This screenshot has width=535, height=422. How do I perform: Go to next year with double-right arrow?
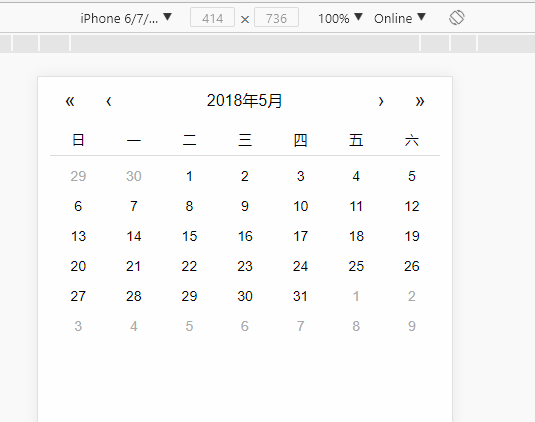[420, 101]
